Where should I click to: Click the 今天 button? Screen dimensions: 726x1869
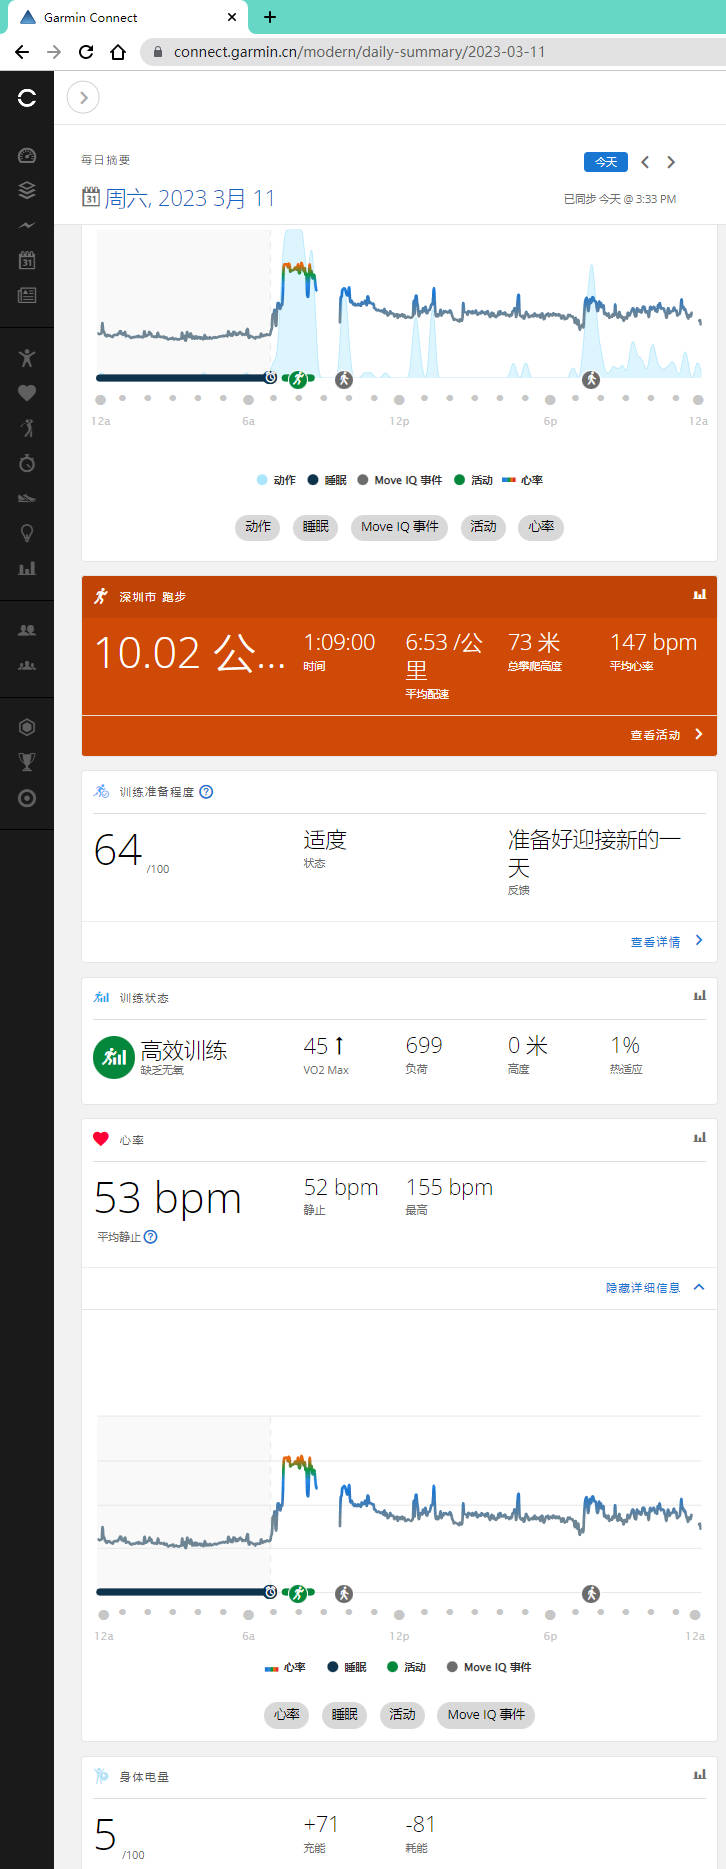605,162
